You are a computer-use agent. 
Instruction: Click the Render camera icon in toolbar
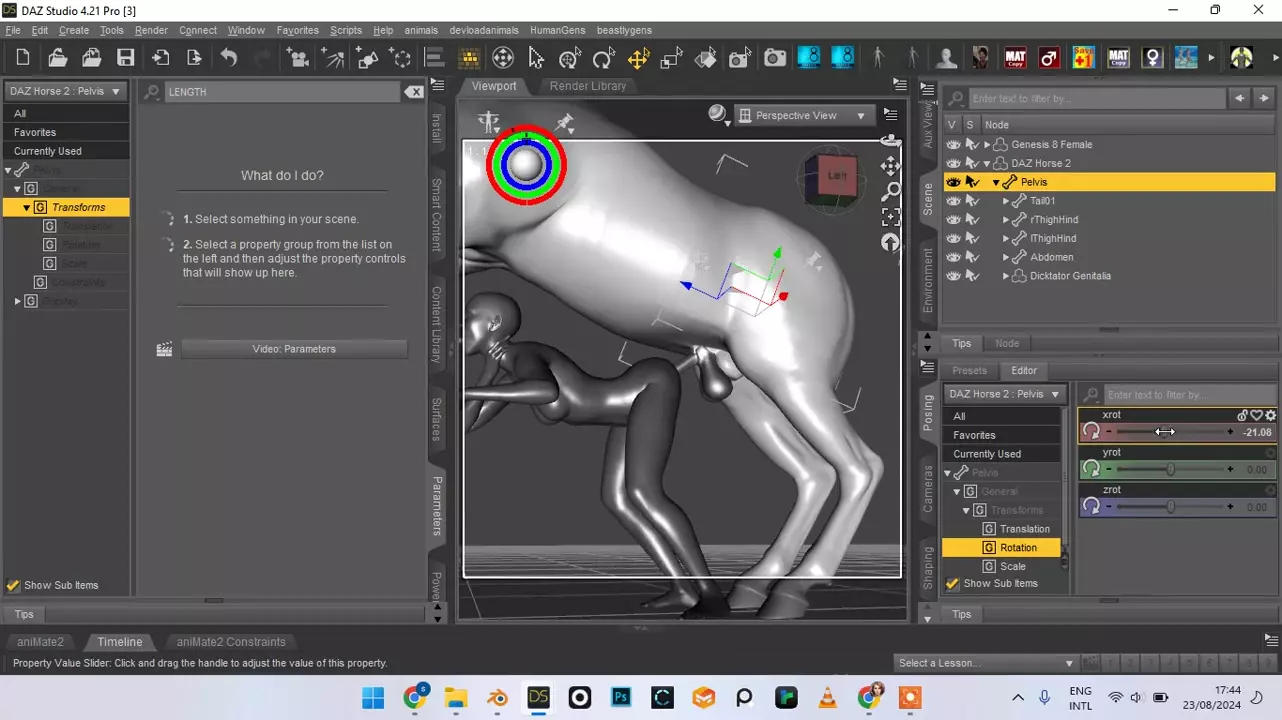click(x=775, y=58)
